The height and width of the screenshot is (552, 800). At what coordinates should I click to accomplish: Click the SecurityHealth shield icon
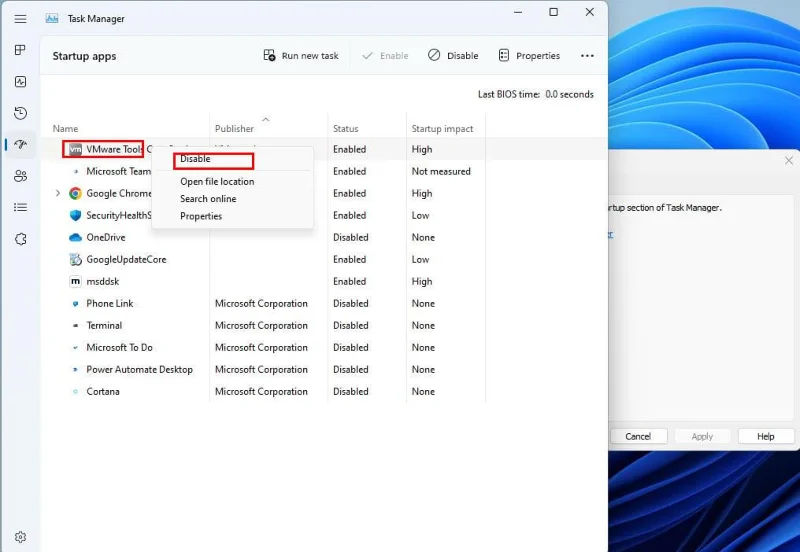coord(76,215)
